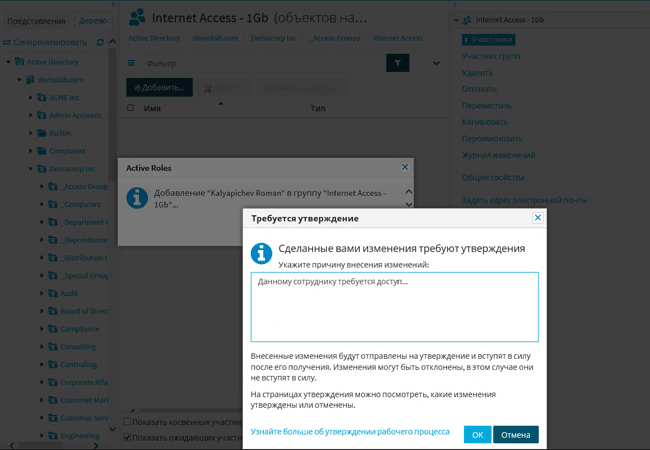This screenshot has width=650, height=450.
Task: Toggle the select-all checkbox beside Имя
Action: [x=131, y=108]
